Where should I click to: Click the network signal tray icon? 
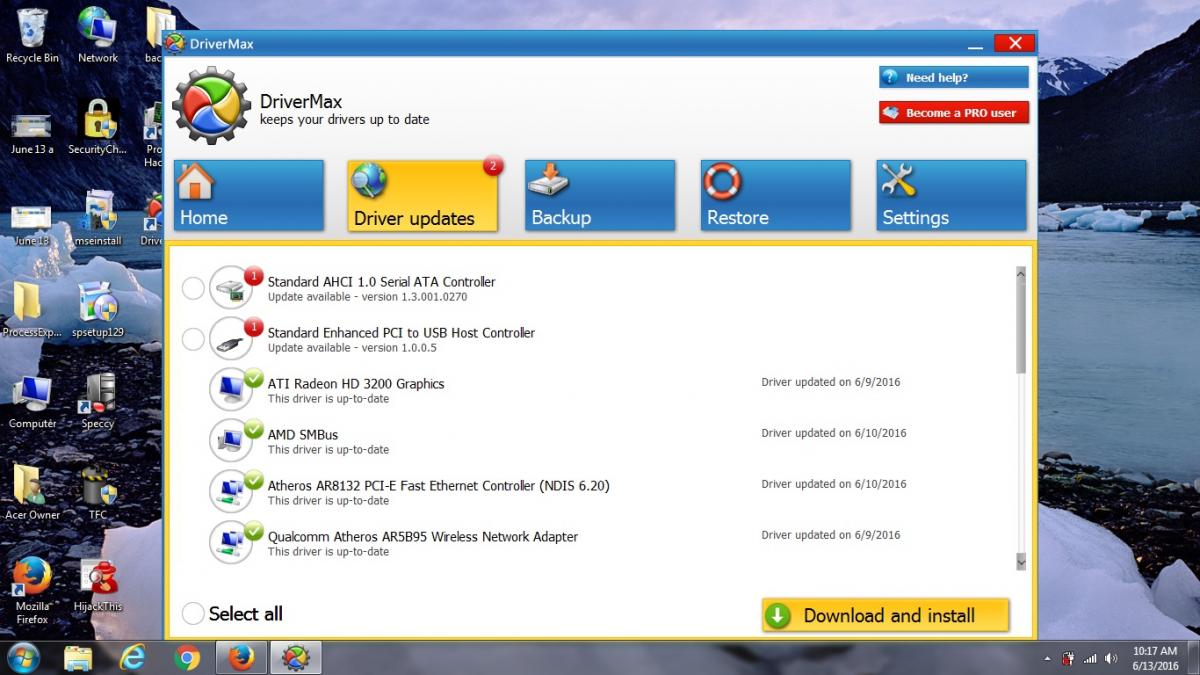pyautogui.click(x=1090, y=658)
